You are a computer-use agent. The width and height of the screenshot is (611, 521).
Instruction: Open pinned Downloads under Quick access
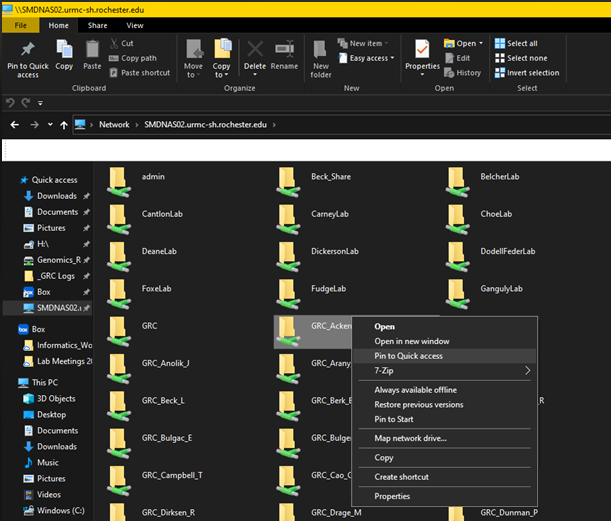coord(57,196)
